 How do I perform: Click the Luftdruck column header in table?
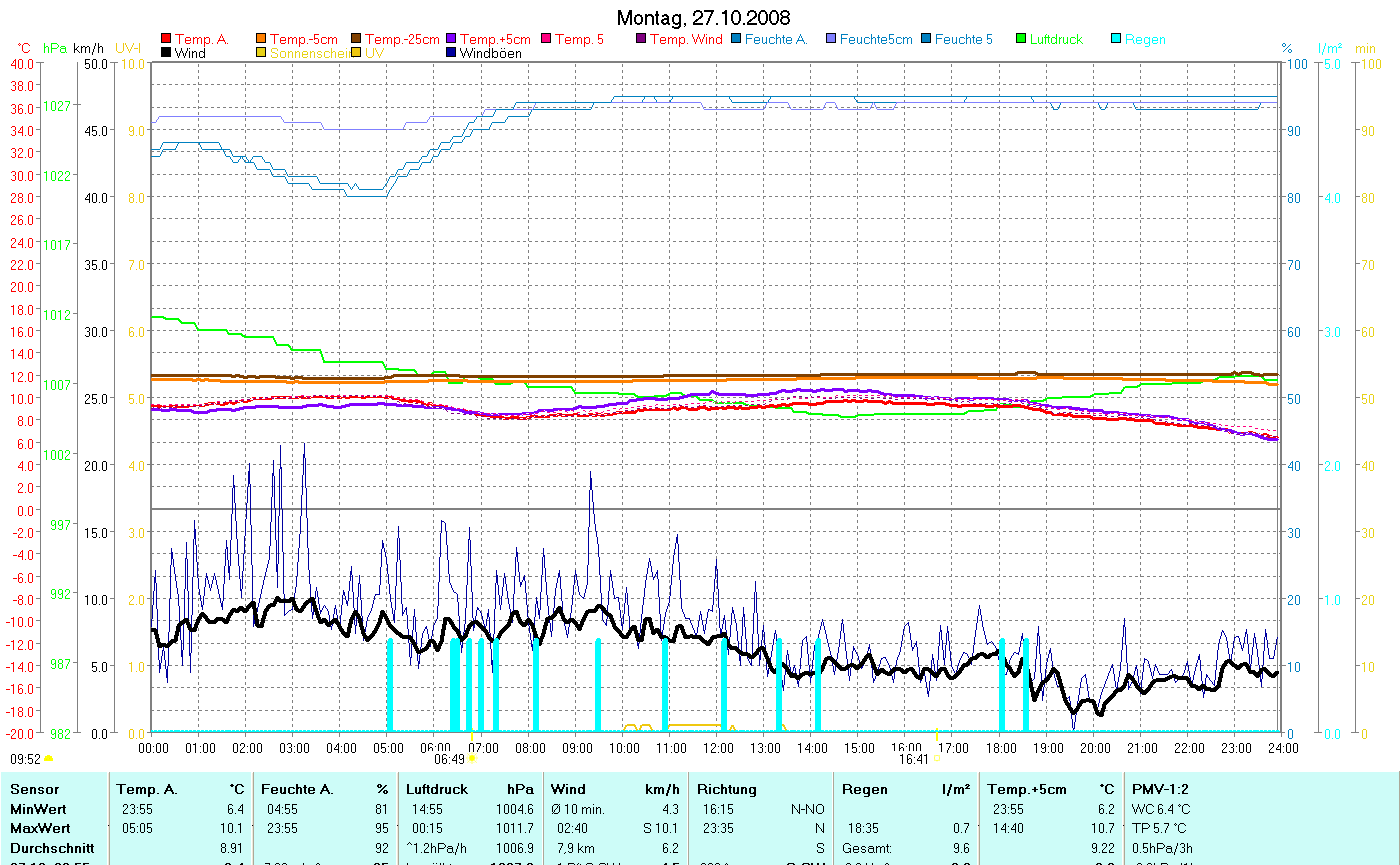pos(436,789)
